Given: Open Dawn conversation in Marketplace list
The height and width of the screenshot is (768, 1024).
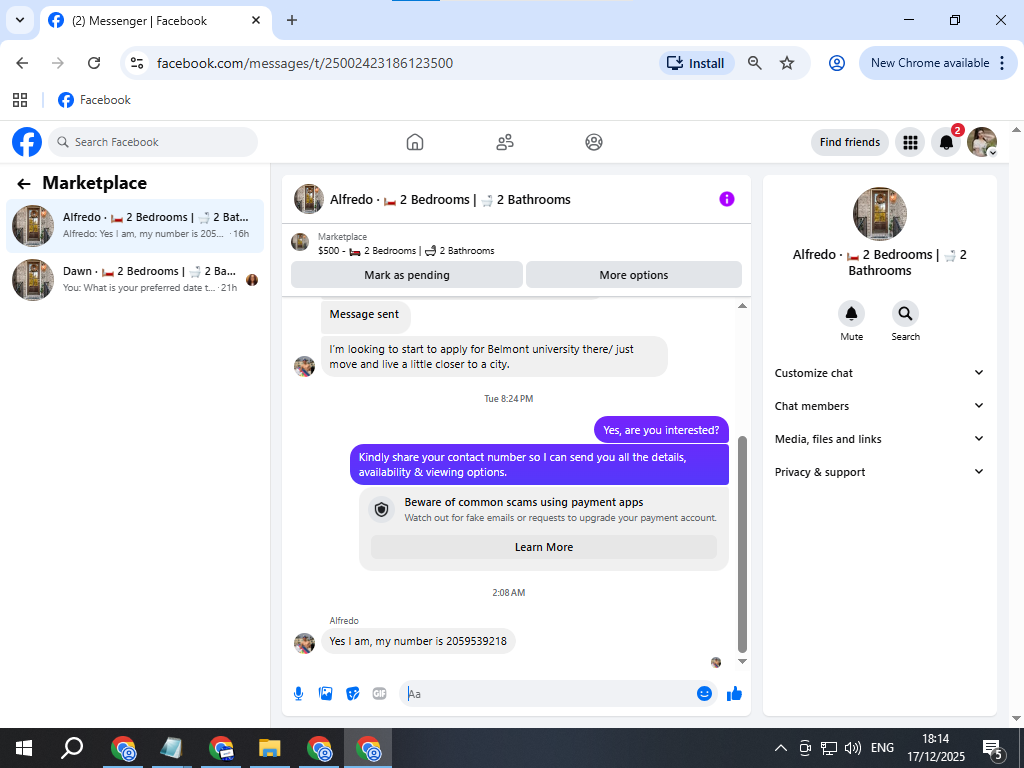Looking at the screenshot, I should point(135,280).
